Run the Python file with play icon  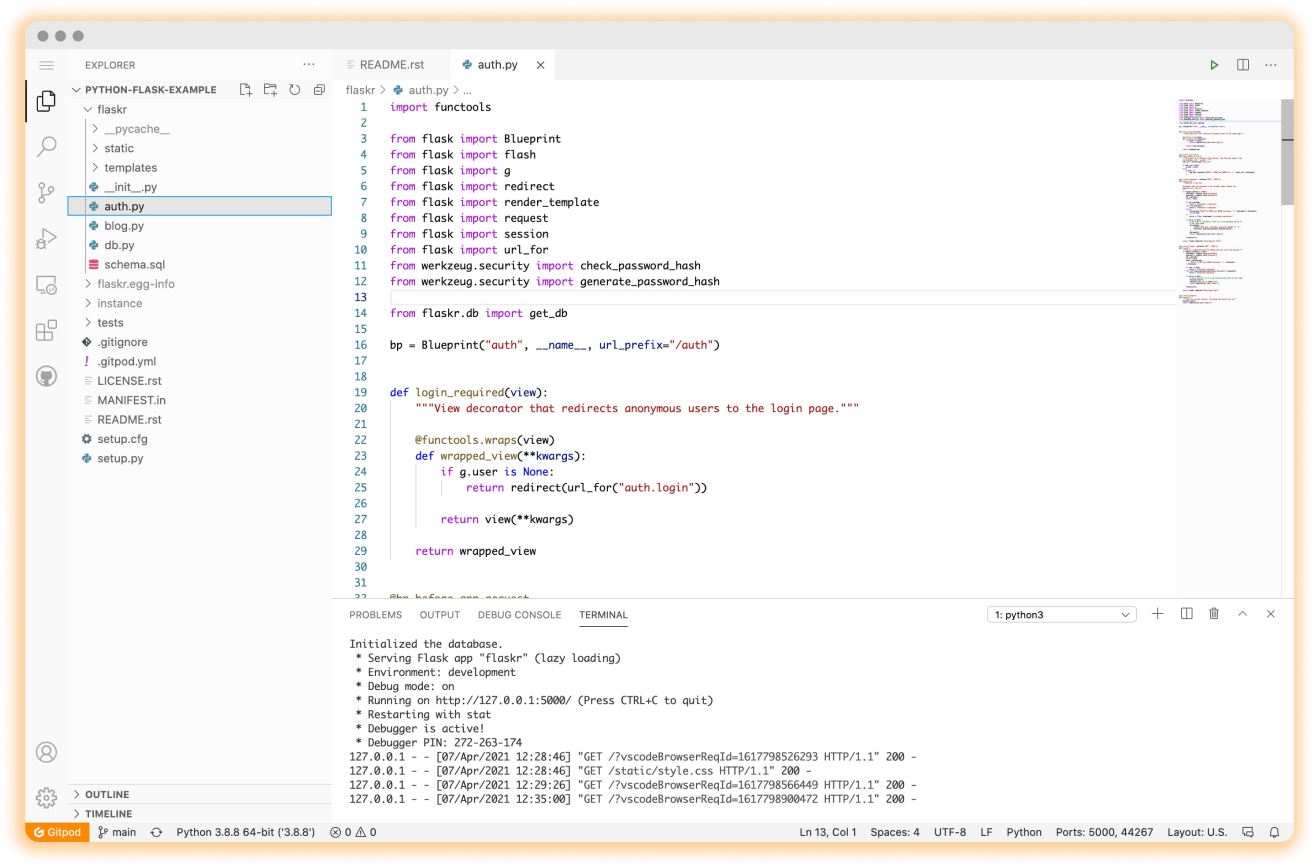[1214, 65]
